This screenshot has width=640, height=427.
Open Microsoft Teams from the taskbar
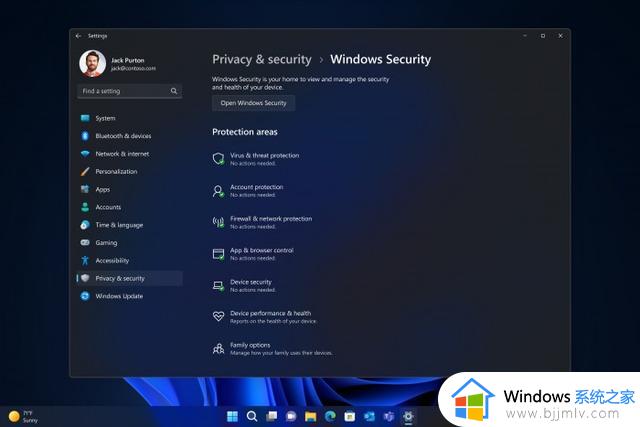pyautogui.click(x=389, y=416)
